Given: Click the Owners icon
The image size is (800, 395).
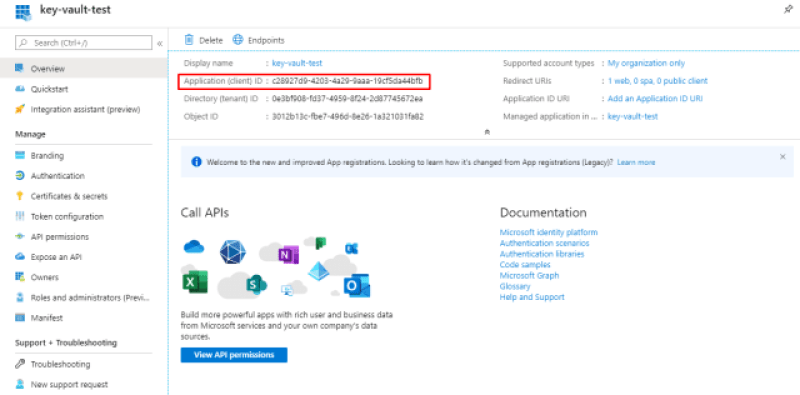Looking at the screenshot, I should [x=20, y=277].
